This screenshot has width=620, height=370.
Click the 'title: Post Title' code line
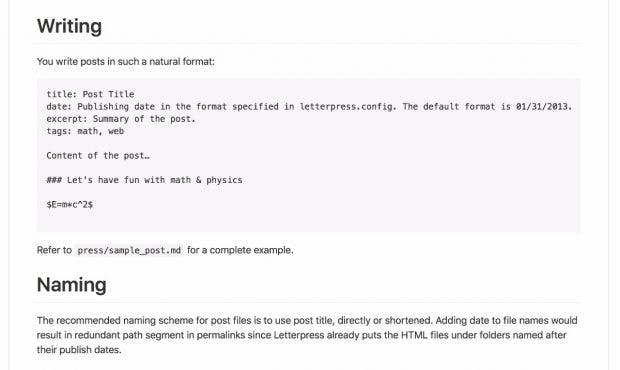coord(90,94)
